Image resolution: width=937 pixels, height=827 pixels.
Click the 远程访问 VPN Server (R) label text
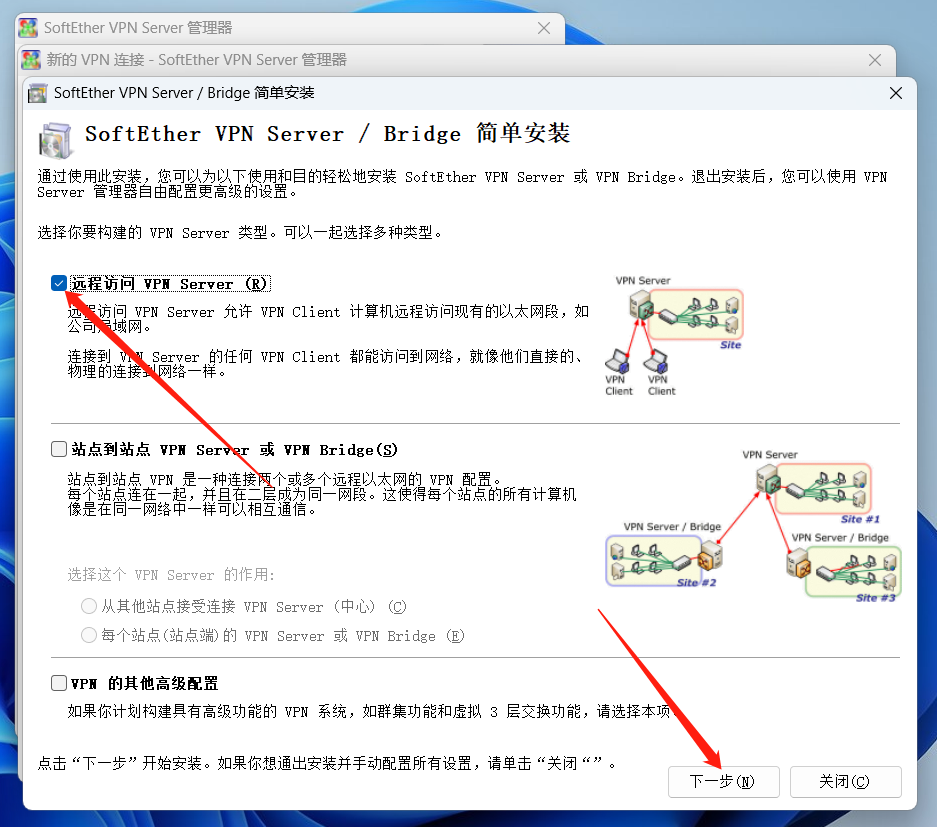(x=170, y=283)
